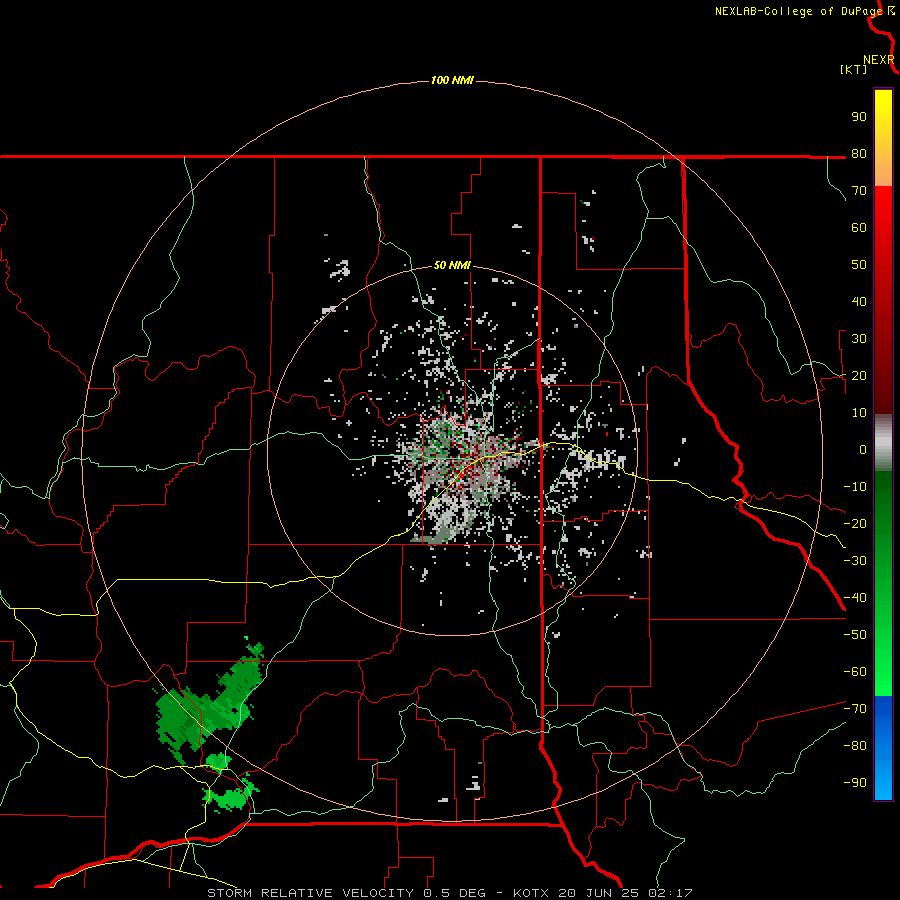Click the -10 value on velocity scale
Viewport: 900px width, 900px height.
[855, 487]
